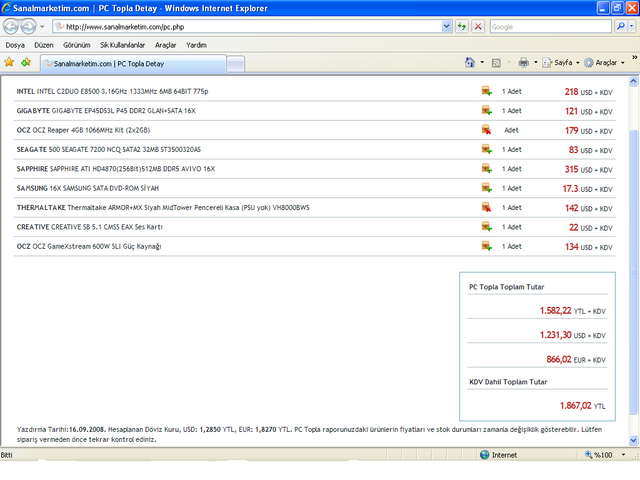Open the Sık Kullanılanlar menu

click(x=122, y=45)
